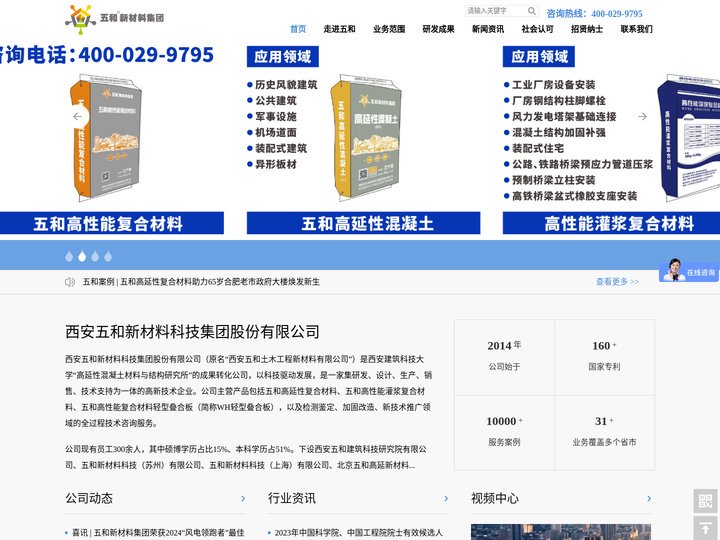Expand 视频中心 section with chevron arrow
The height and width of the screenshot is (540, 720).
click(x=649, y=499)
